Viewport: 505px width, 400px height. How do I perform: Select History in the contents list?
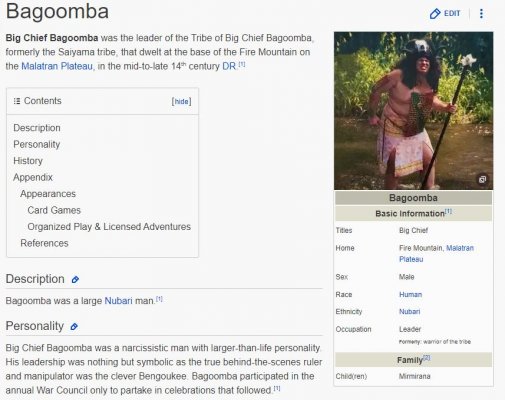pyautogui.click(x=28, y=161)
